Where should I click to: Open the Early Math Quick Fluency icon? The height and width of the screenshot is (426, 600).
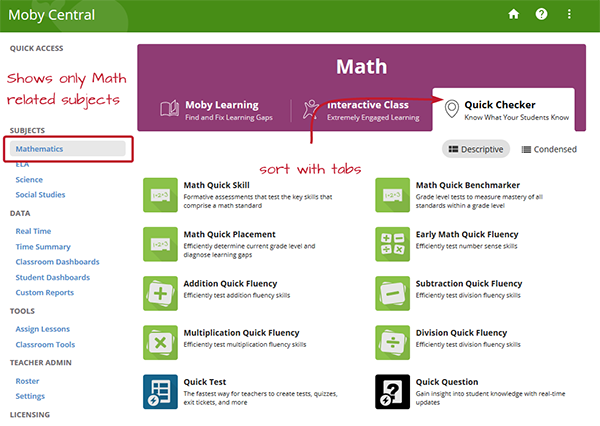[x=392, y=244]
